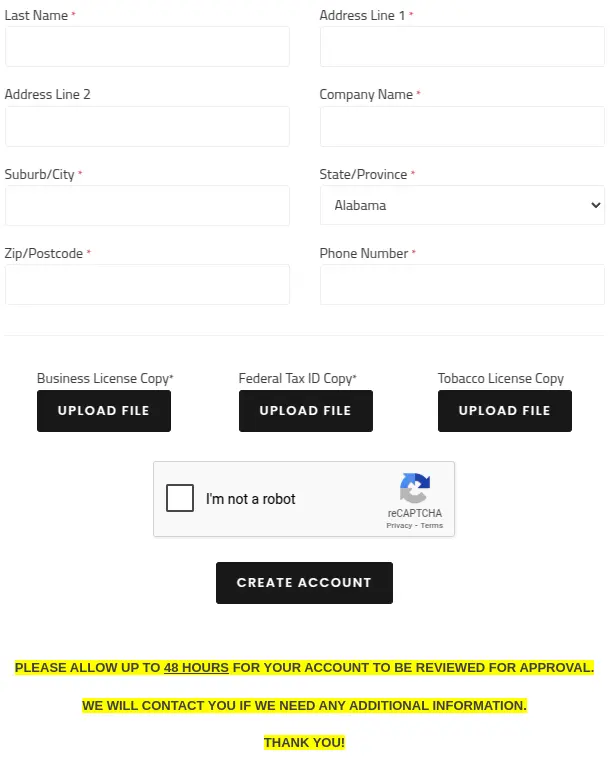Image resolution: width=610 pixels, height=760 pixels.
Task: Click into the Company Name field
Action: coord(462,127)
